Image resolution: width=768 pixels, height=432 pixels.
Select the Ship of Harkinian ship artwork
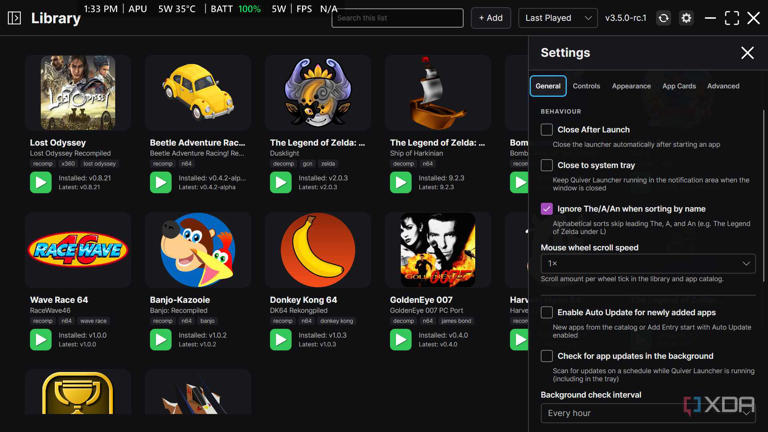tap(437, 93)
